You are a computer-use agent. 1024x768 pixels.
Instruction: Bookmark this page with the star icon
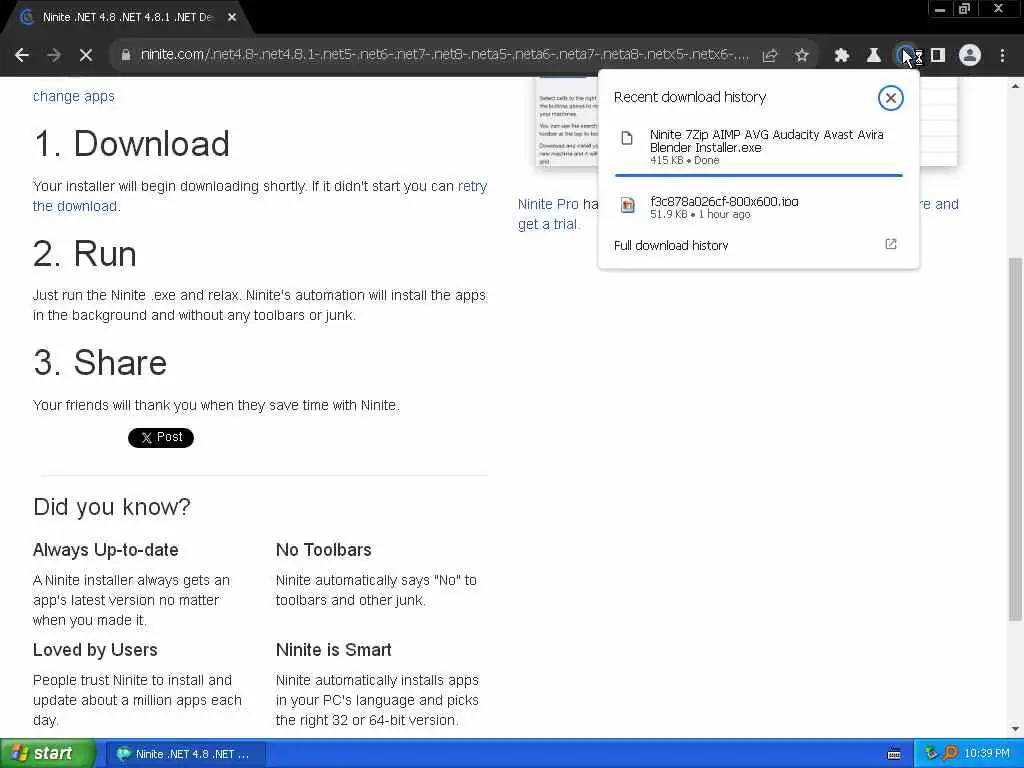pos(802,56)
